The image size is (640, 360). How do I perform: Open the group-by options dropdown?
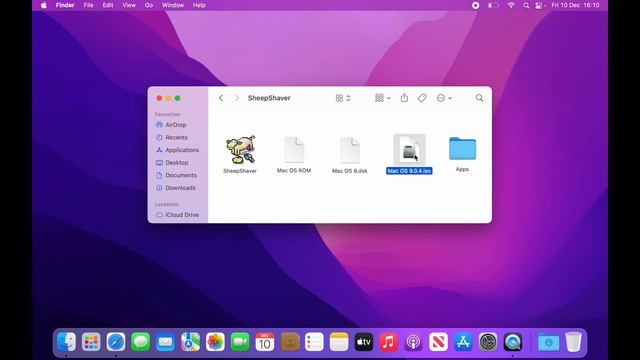[x=382, y=98]
